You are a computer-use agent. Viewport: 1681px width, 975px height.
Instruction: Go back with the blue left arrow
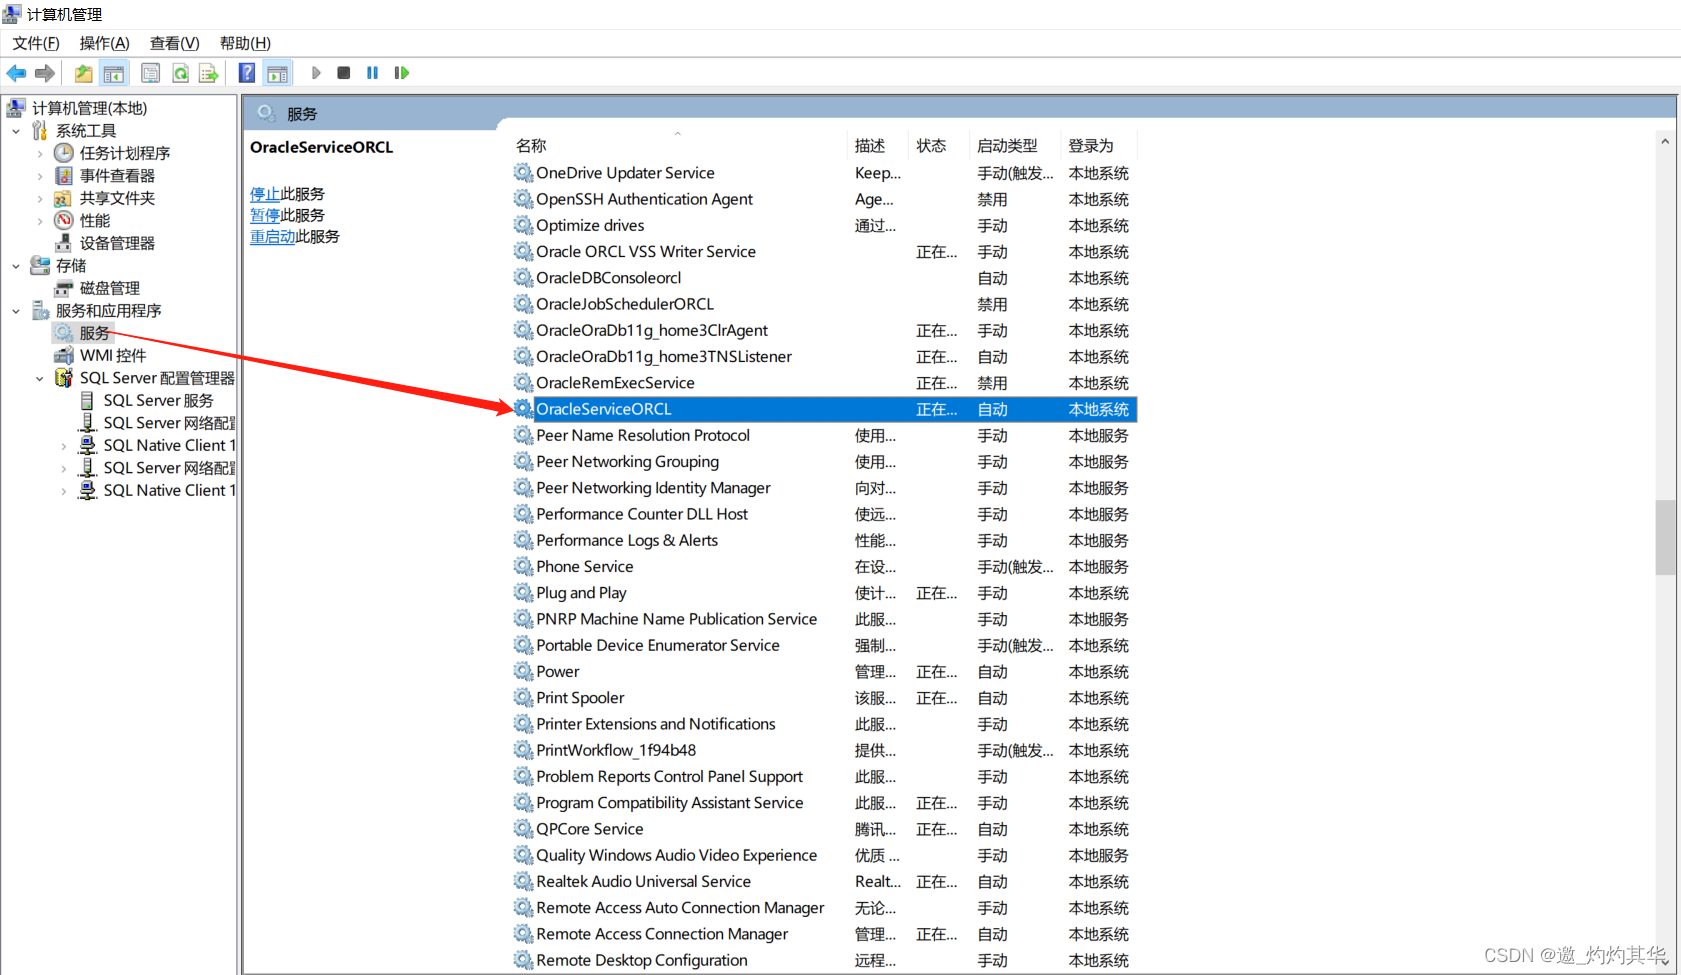tap(16, 73)
